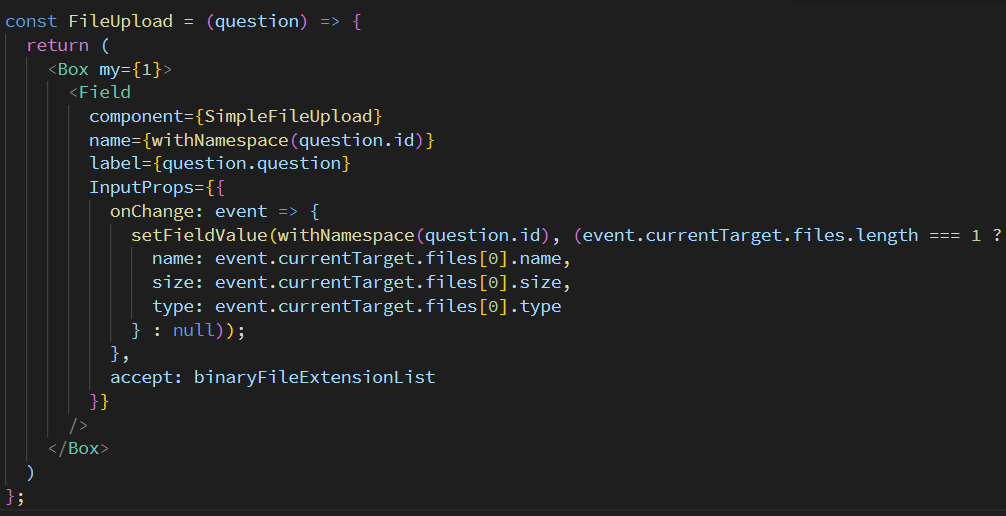Image resolution: width=1006 pixels, height=516 pixels.
Task: Click the 'type:' object key
Action: [x=178, y=307]
